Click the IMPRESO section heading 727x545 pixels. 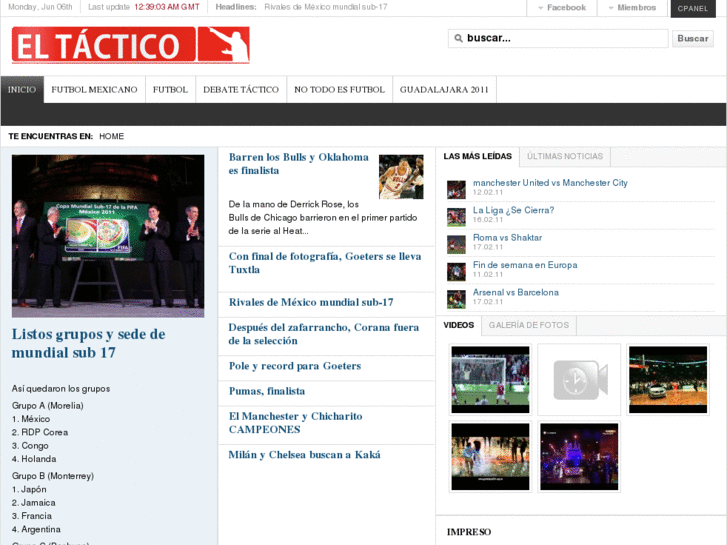(469, 532)
